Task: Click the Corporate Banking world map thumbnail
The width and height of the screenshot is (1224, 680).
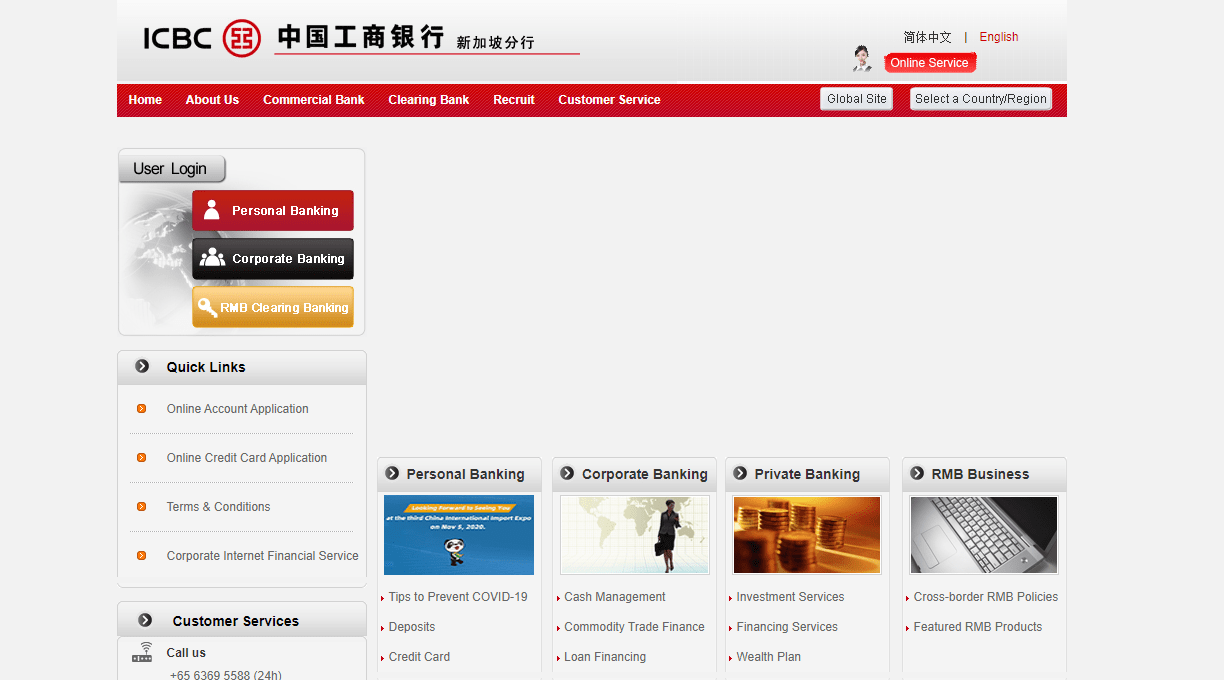Action: [635, 535]
